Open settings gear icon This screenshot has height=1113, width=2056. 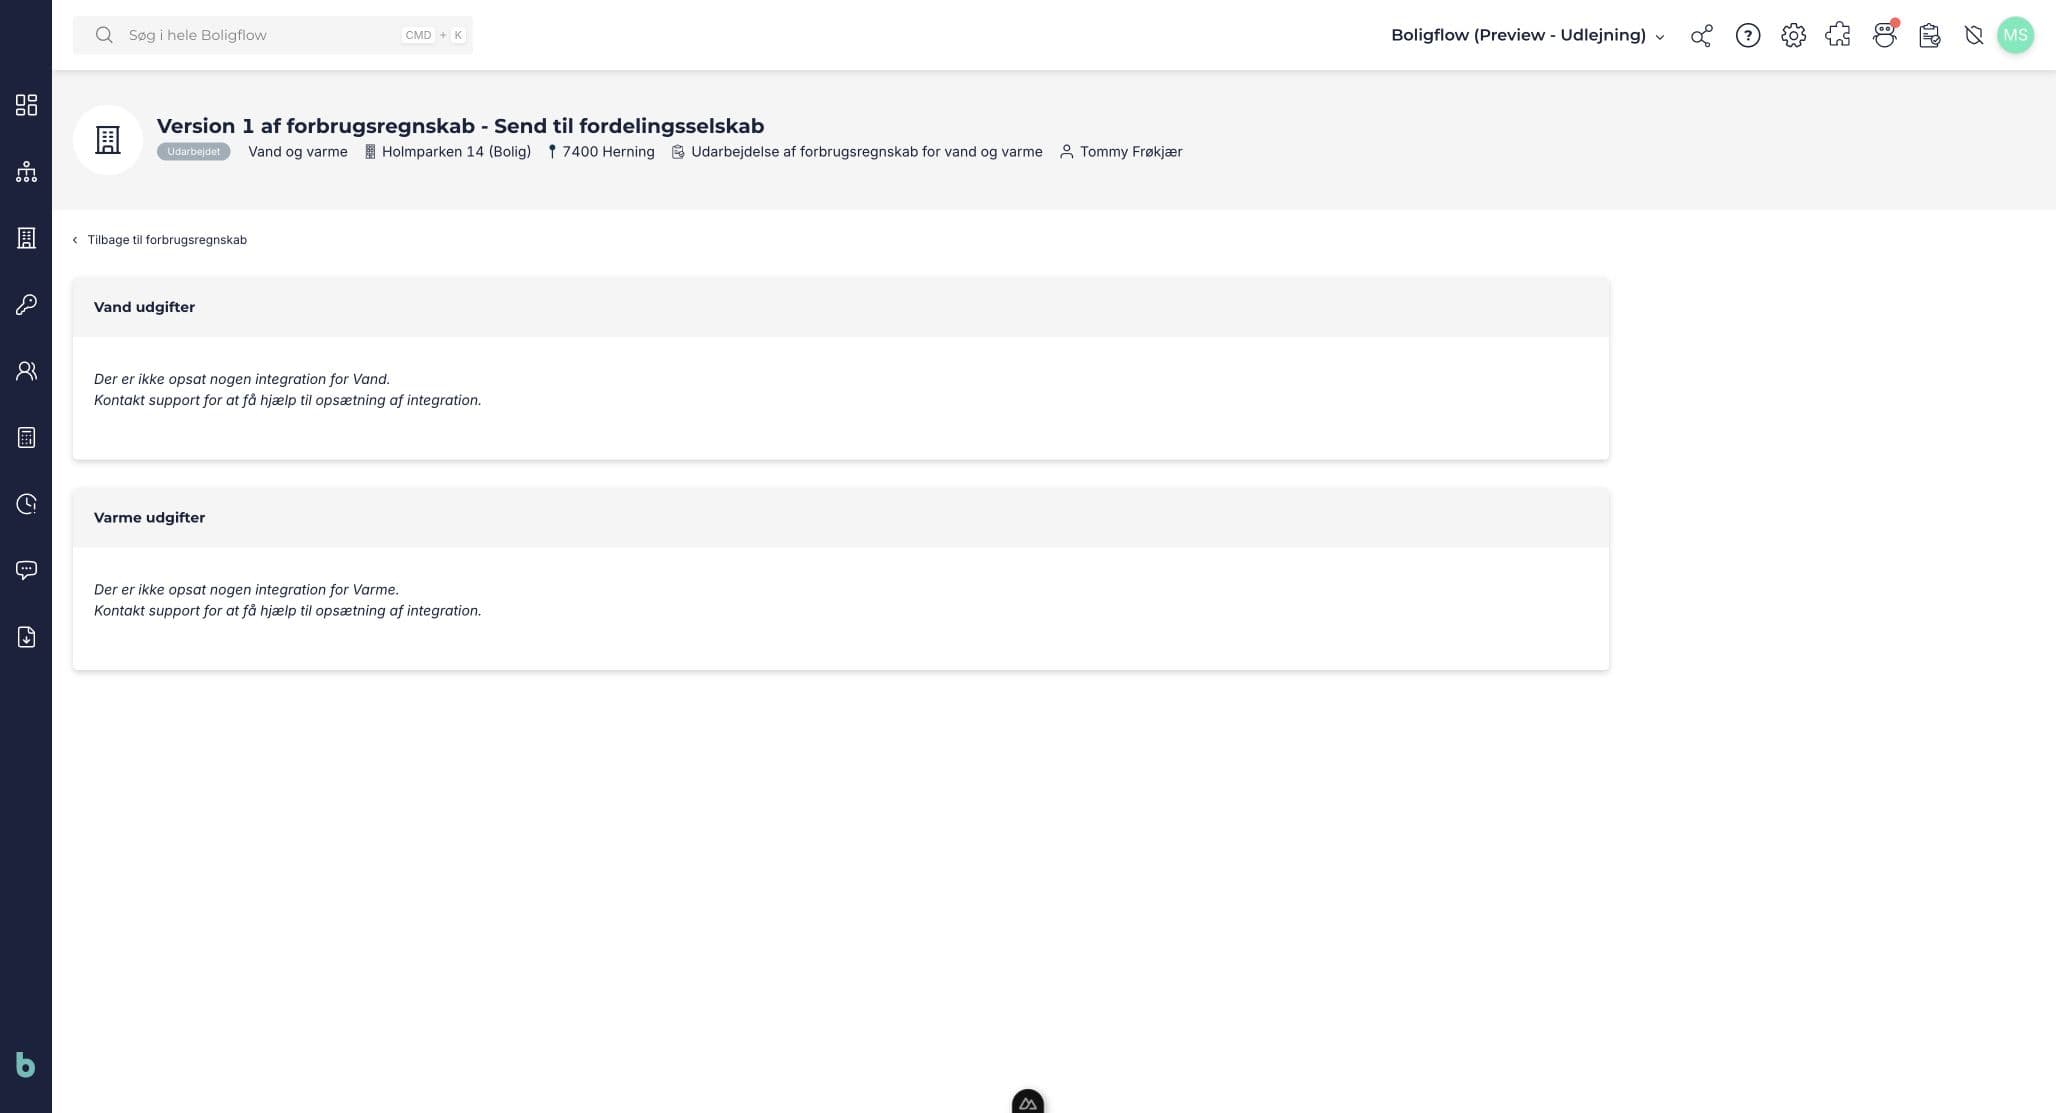click(1793, 36)
